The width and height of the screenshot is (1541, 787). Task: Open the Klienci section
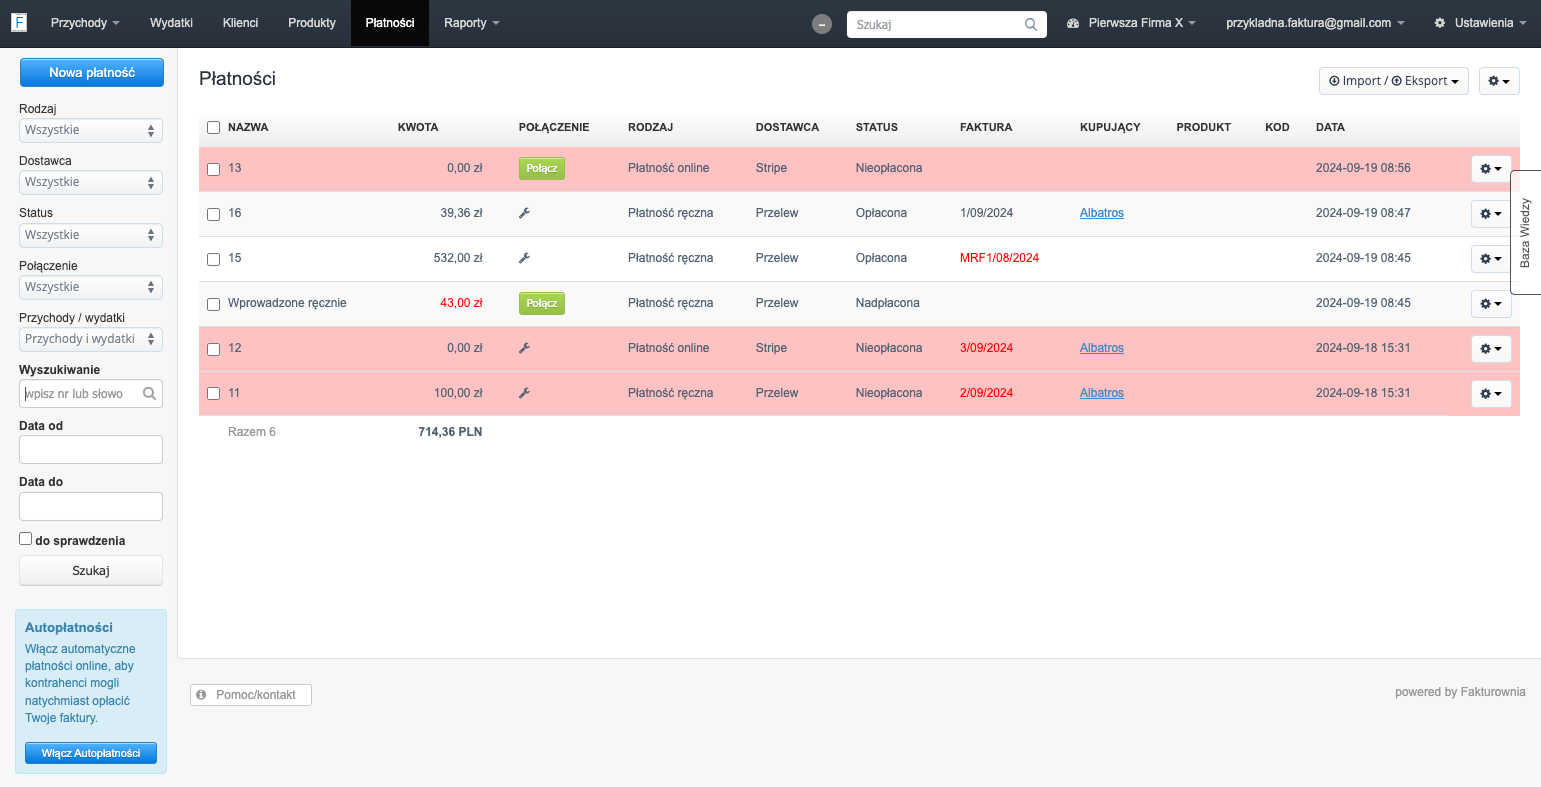(x=240, y=23)
